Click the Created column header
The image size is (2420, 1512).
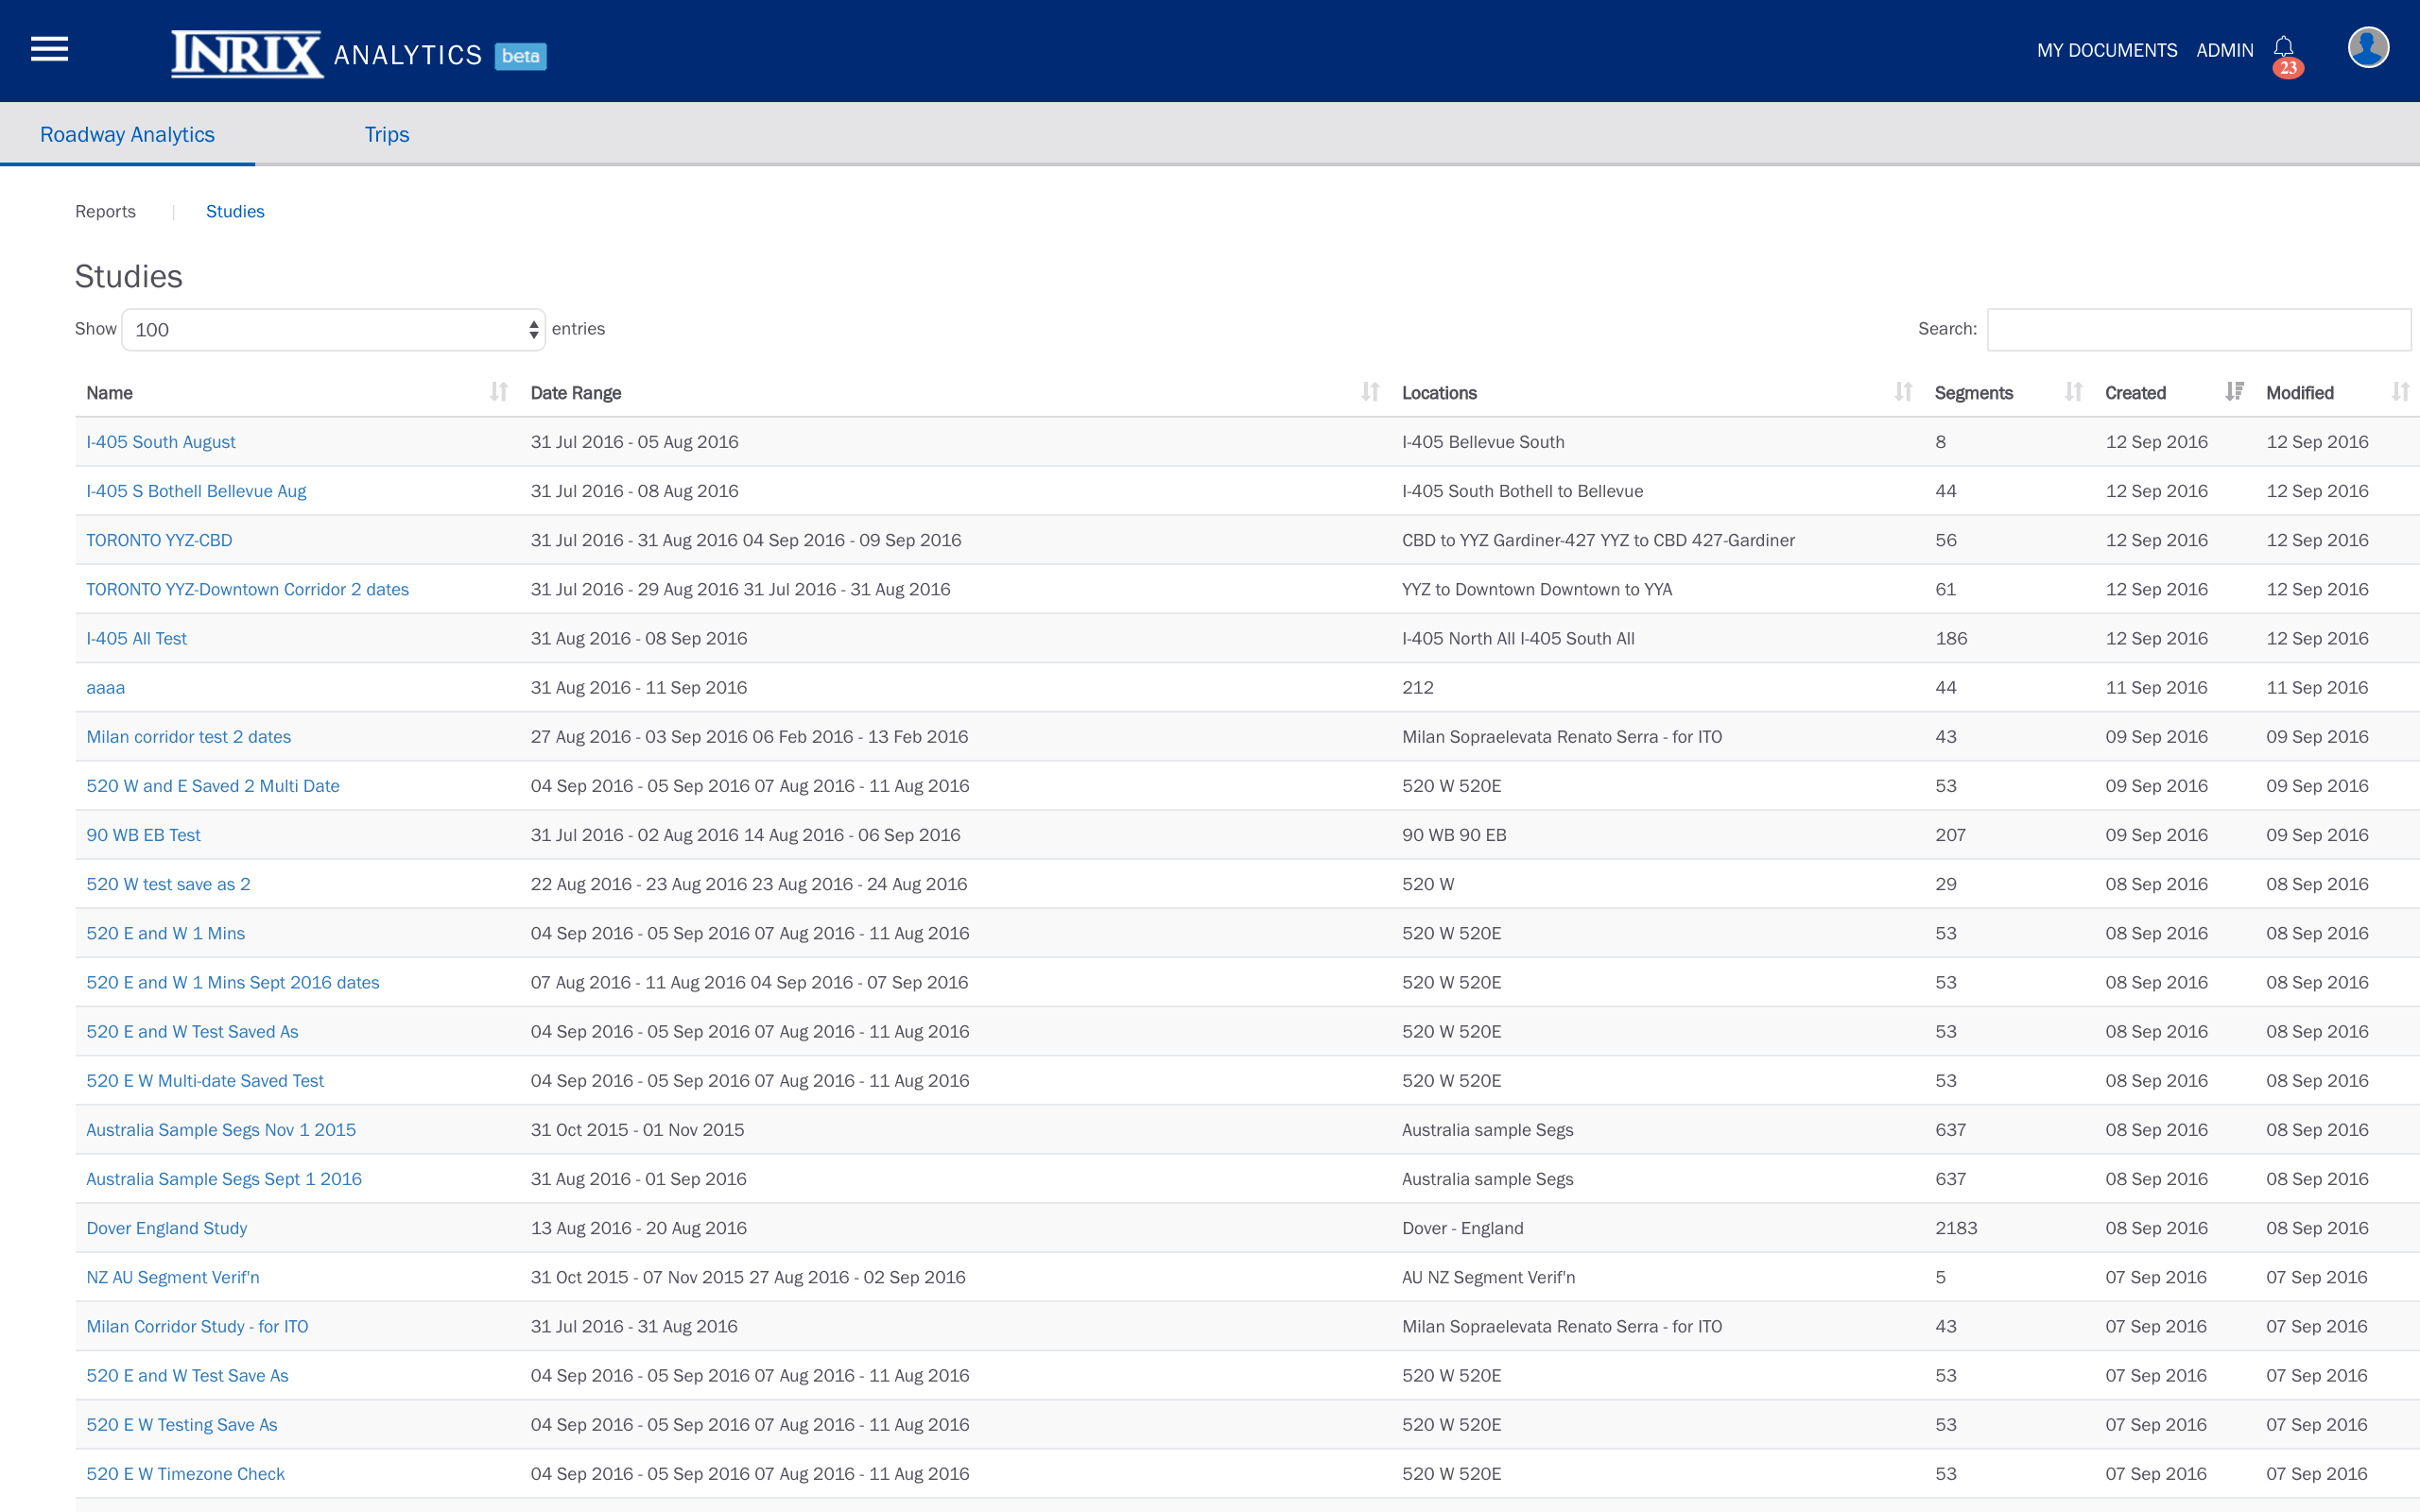pos(2135,393)
